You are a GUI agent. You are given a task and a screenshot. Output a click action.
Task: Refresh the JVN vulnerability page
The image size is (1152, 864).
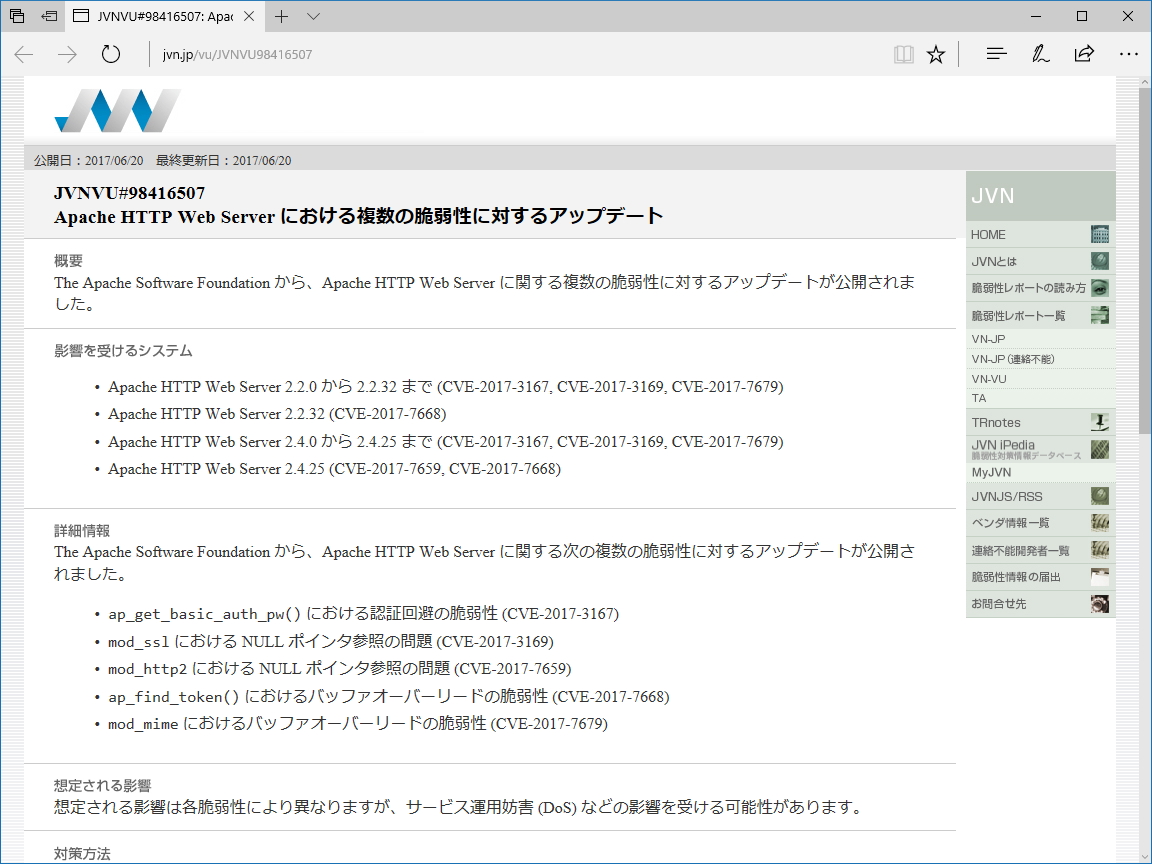pos(110,54)
